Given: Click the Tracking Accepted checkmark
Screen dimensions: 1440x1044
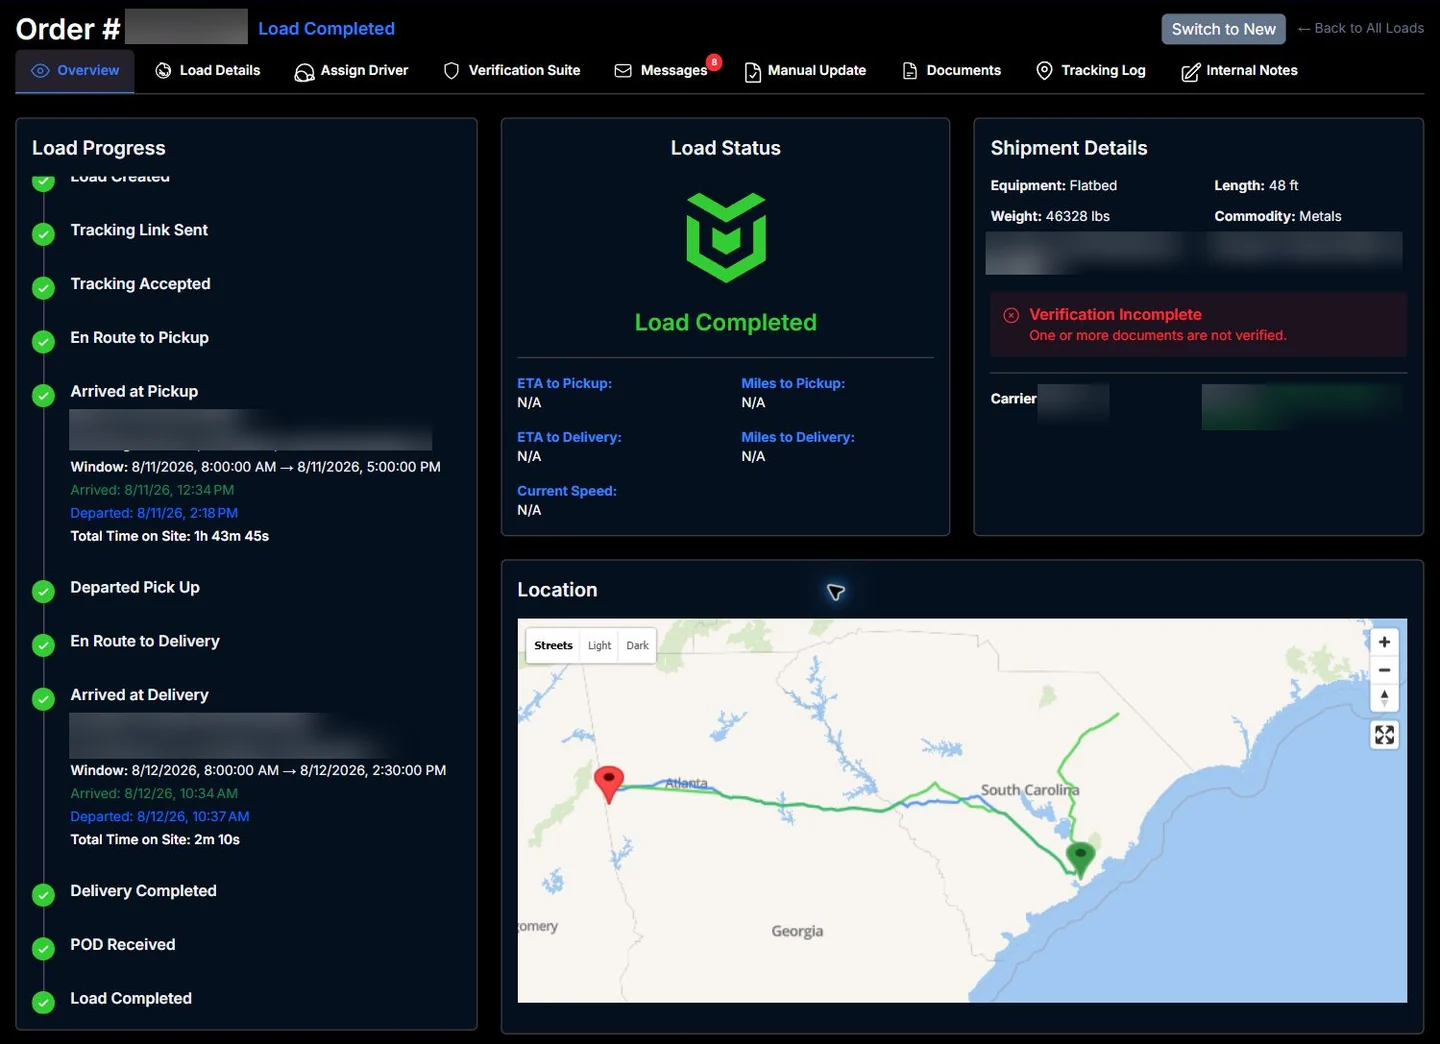Looking at the screenshot, I should tap(43, 288).
